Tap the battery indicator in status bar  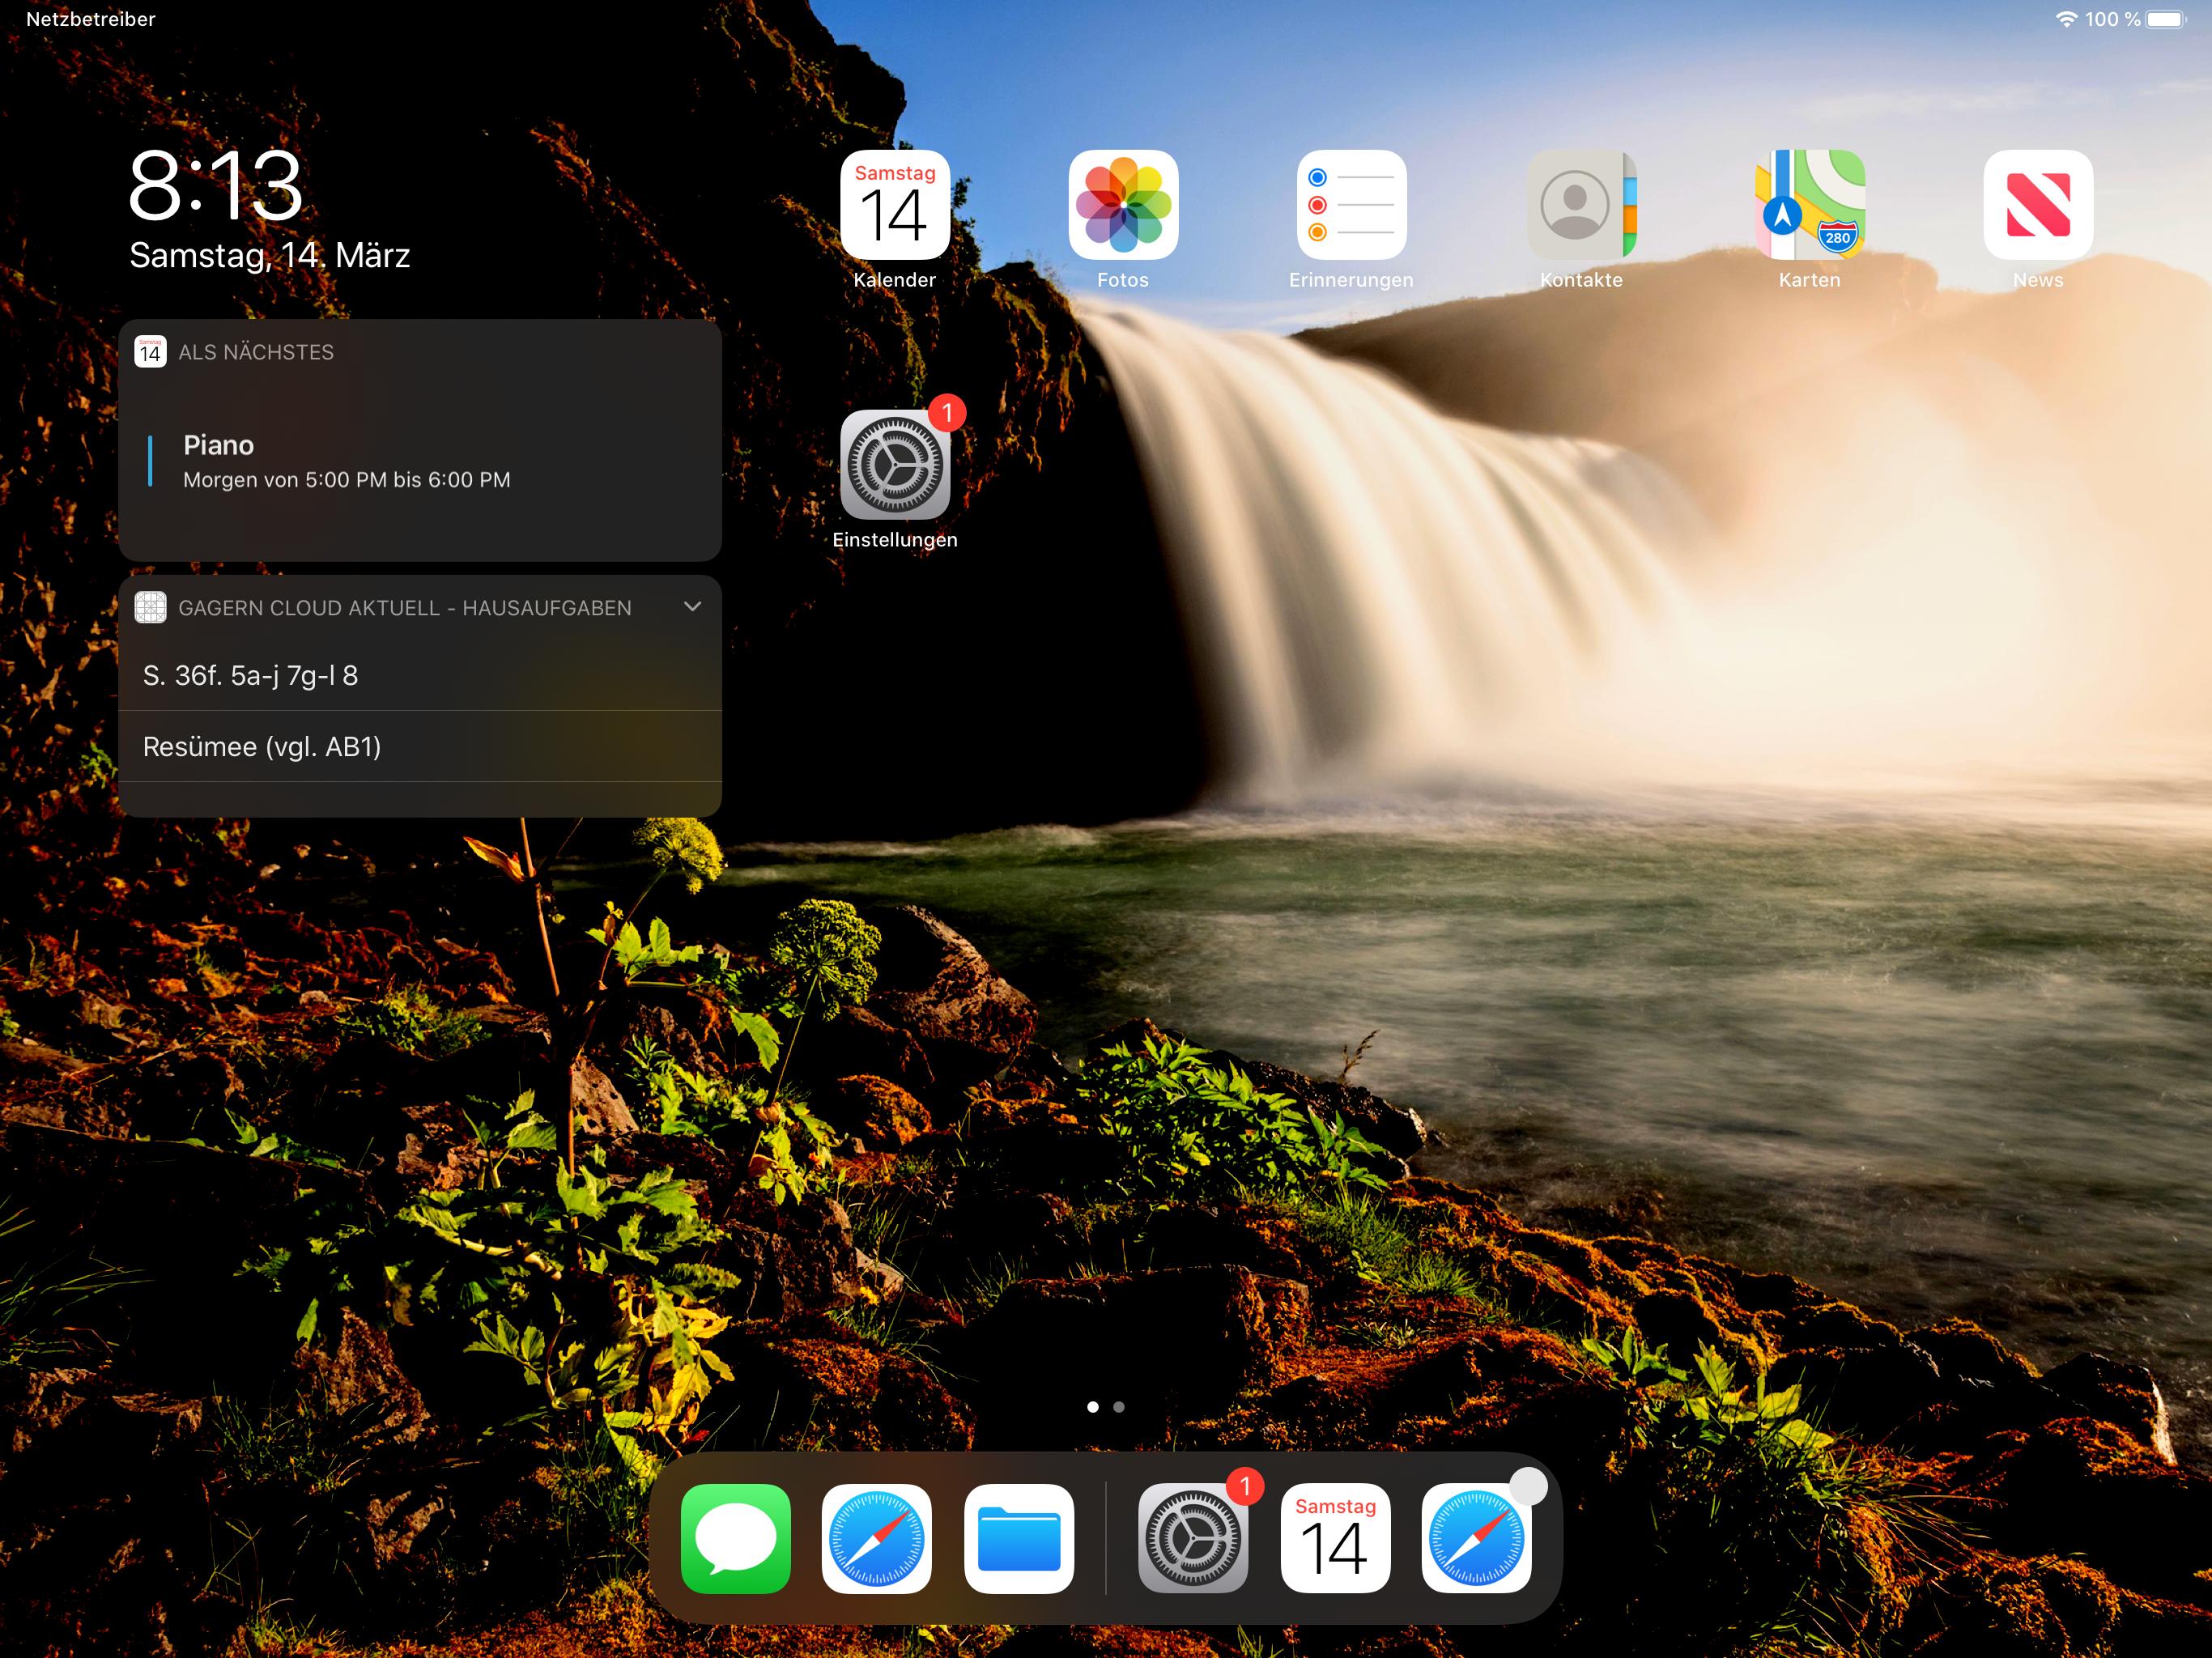coord(2165,19)
